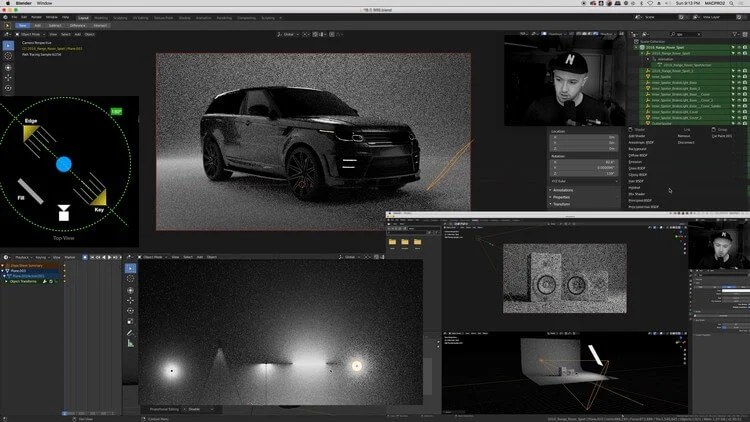Jump to the timeline end frame

click(x=121, y=257)
